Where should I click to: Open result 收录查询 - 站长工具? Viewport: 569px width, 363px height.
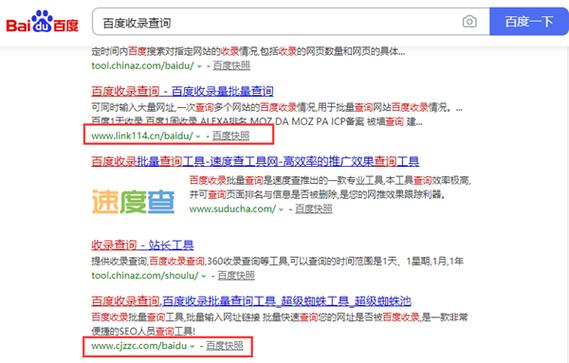pos(142,245)
